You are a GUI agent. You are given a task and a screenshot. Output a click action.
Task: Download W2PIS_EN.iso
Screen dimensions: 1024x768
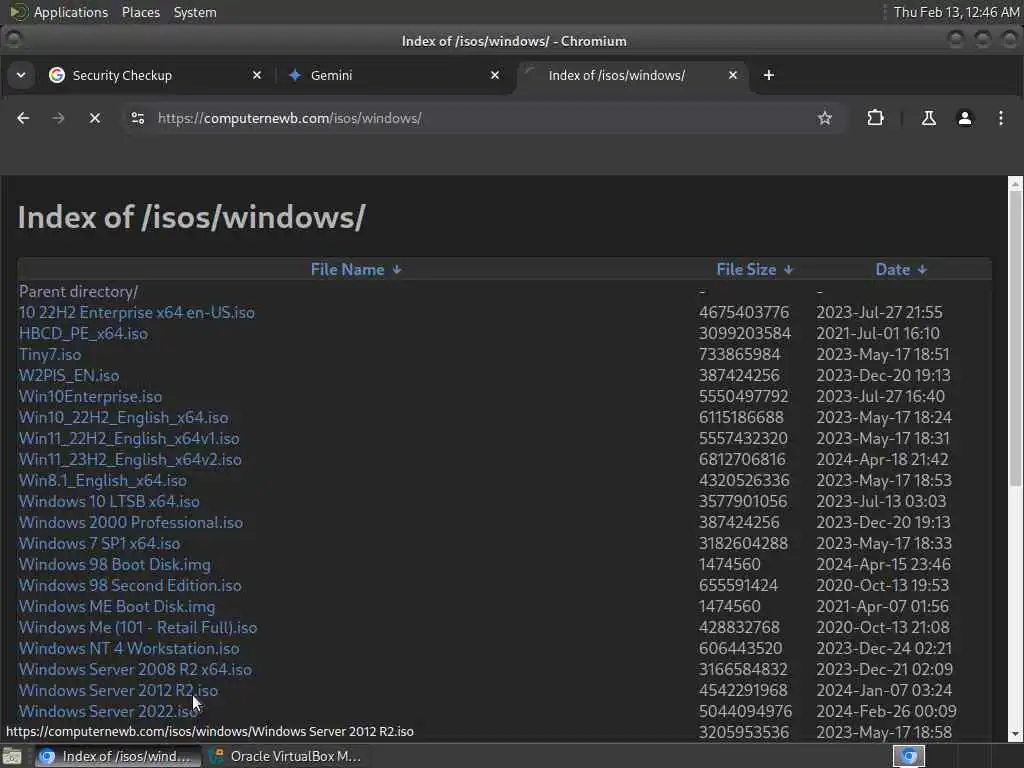click(69, 375)
